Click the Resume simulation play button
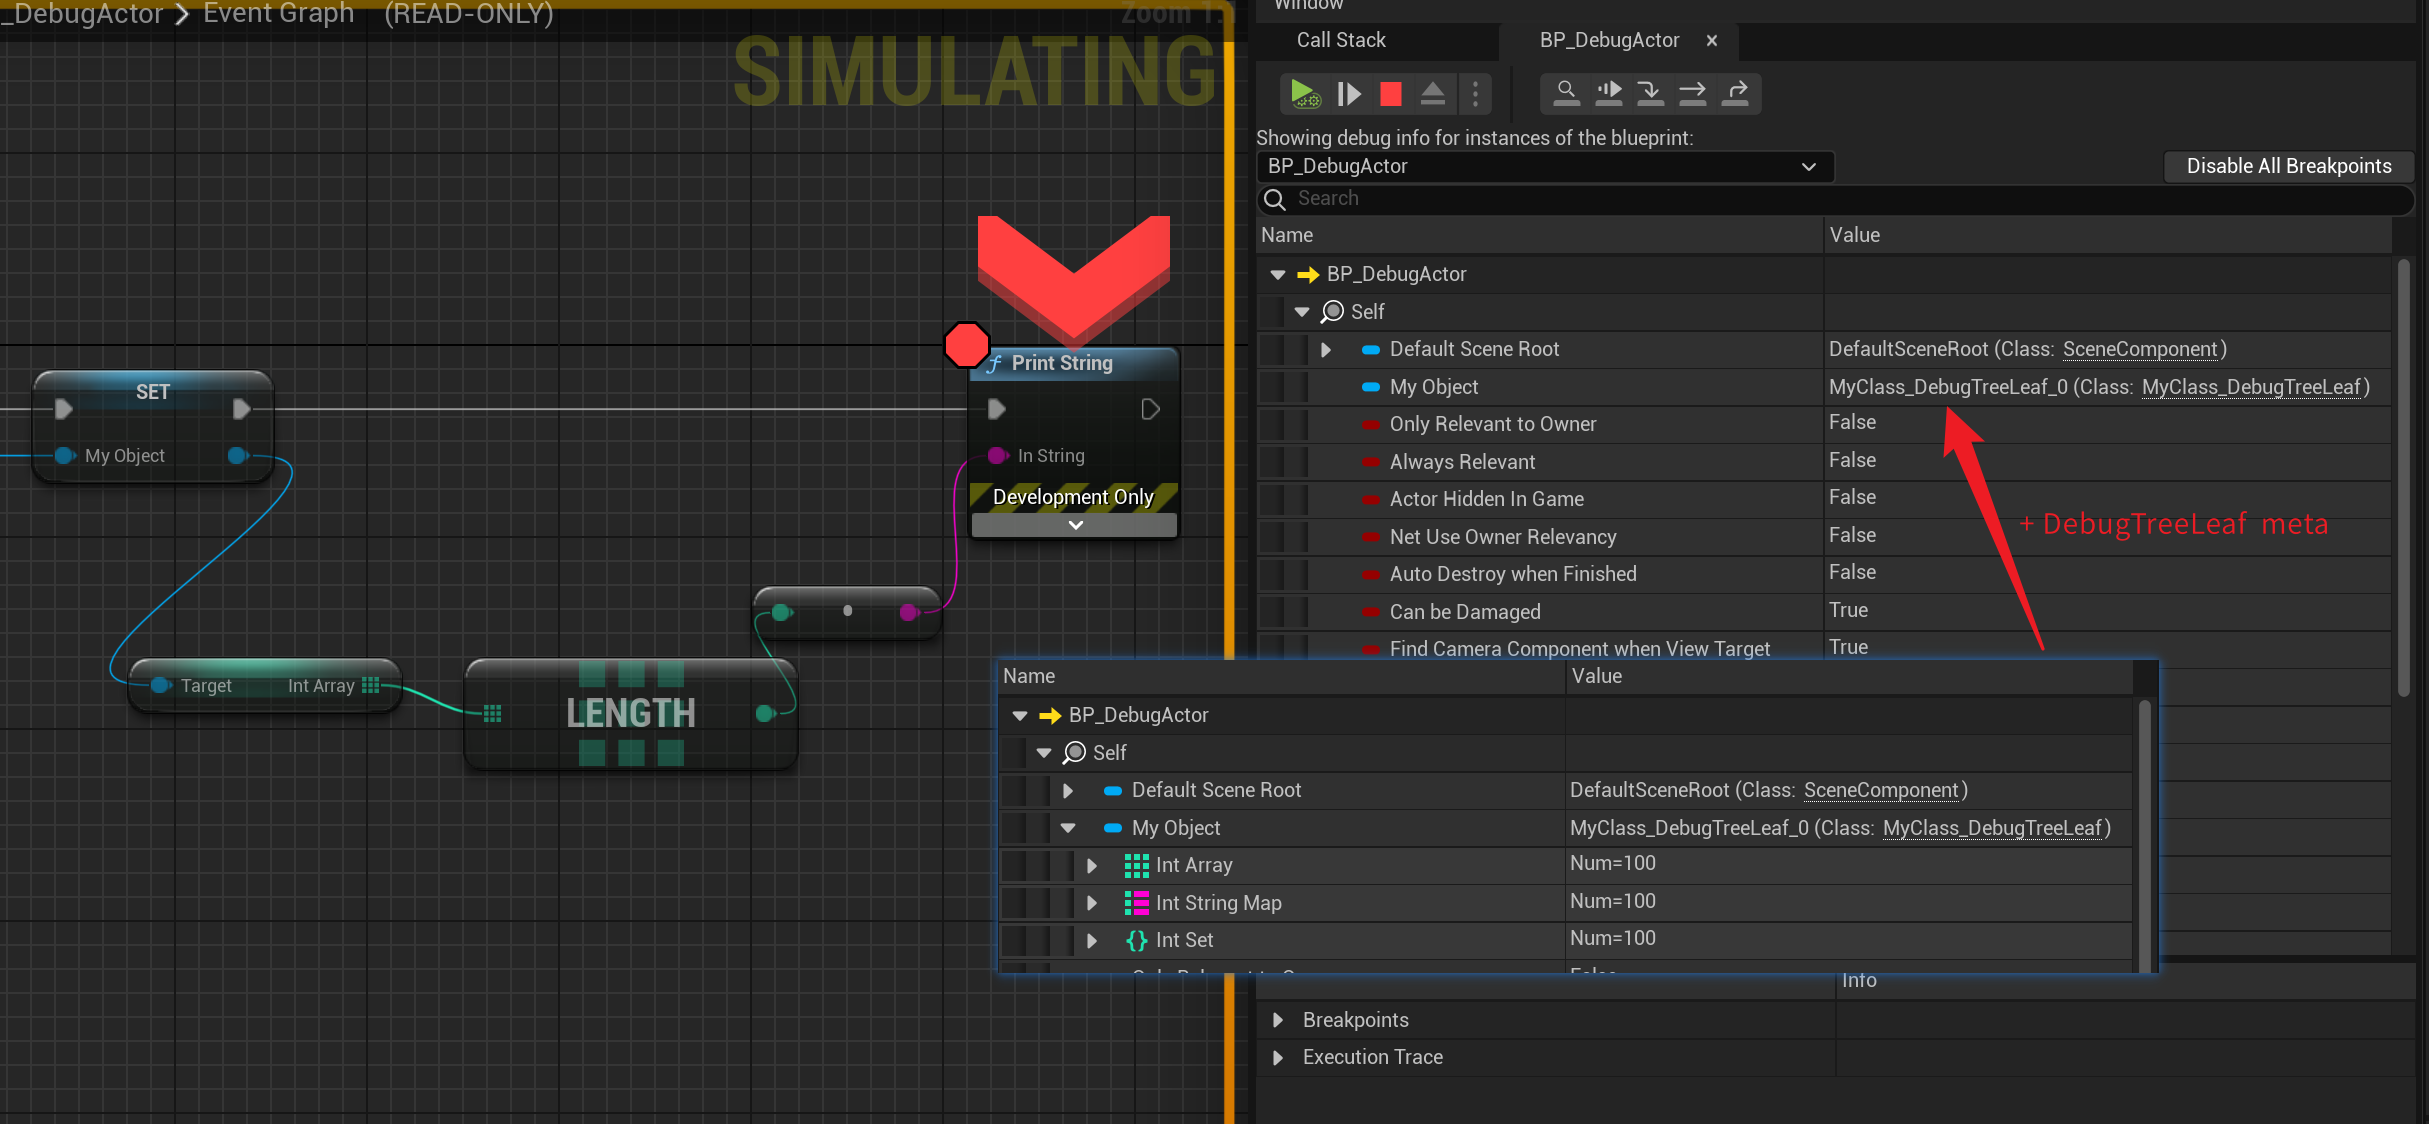Image resolution: width=2429 pixels, height=1124 pixels. (x=1304, y=94)
